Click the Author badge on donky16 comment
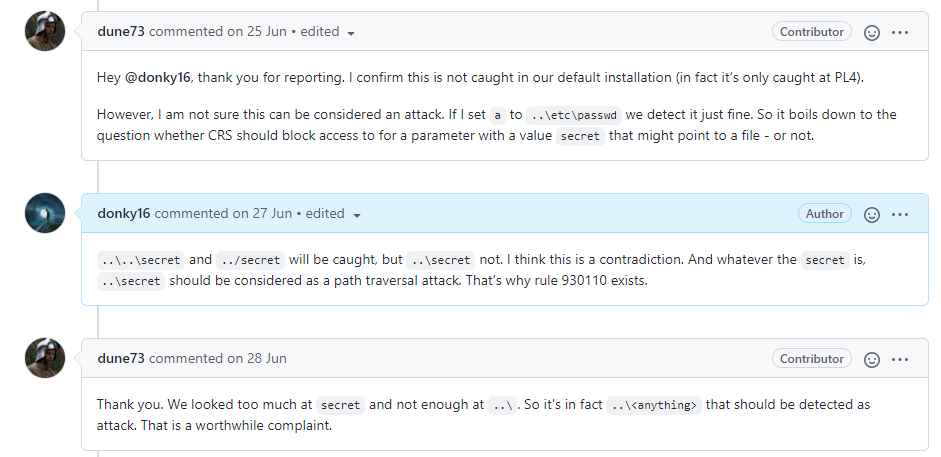Screen dimensions: 941x457 click(824, 214)
